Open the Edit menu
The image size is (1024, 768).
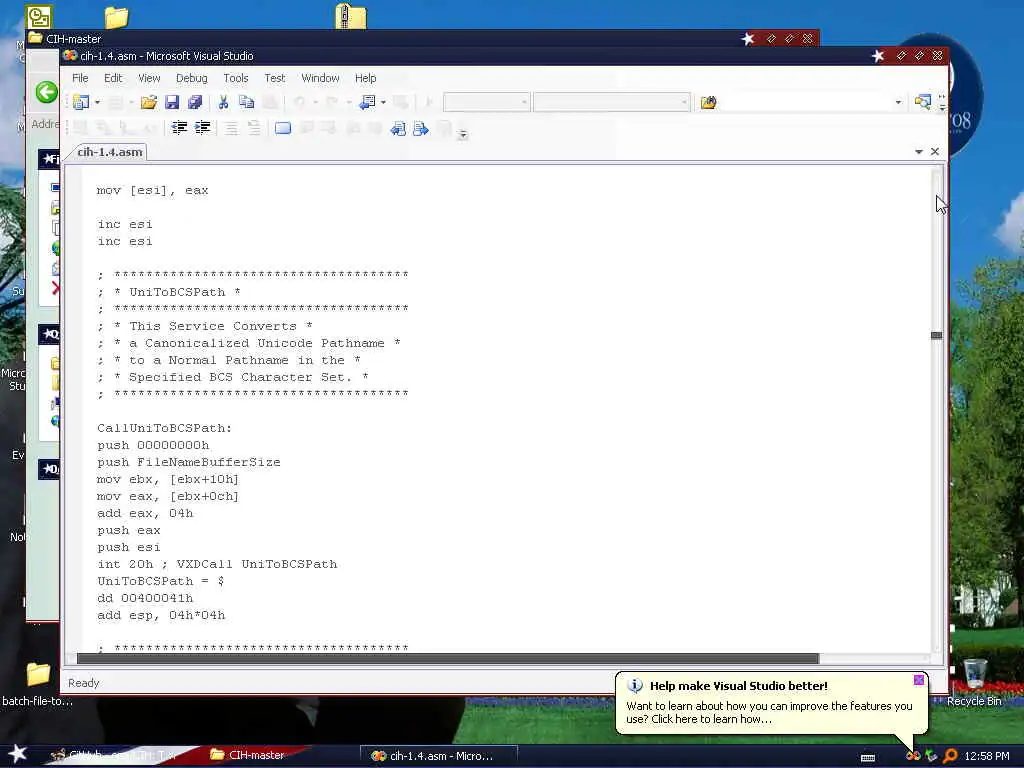(113, 78)
